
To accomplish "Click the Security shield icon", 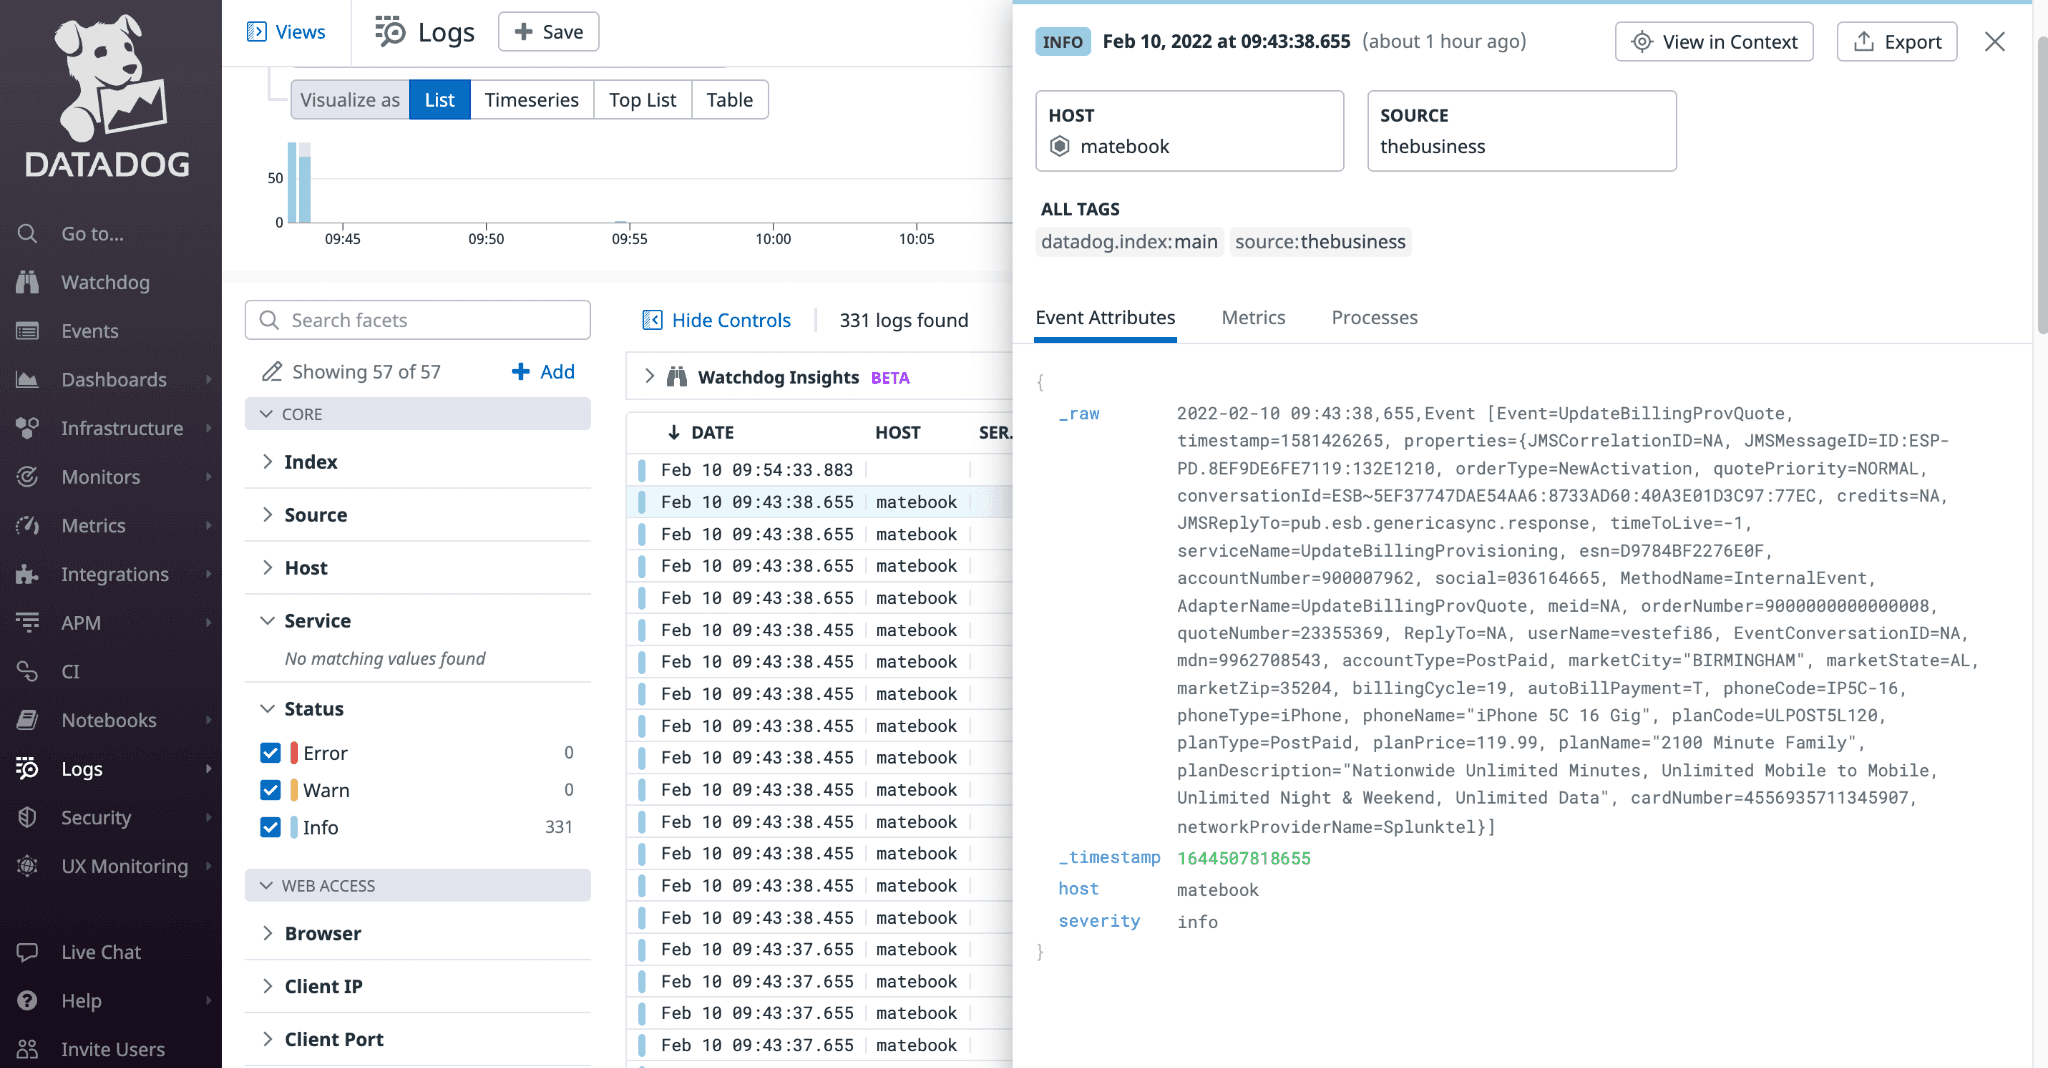I will point(27,817).
